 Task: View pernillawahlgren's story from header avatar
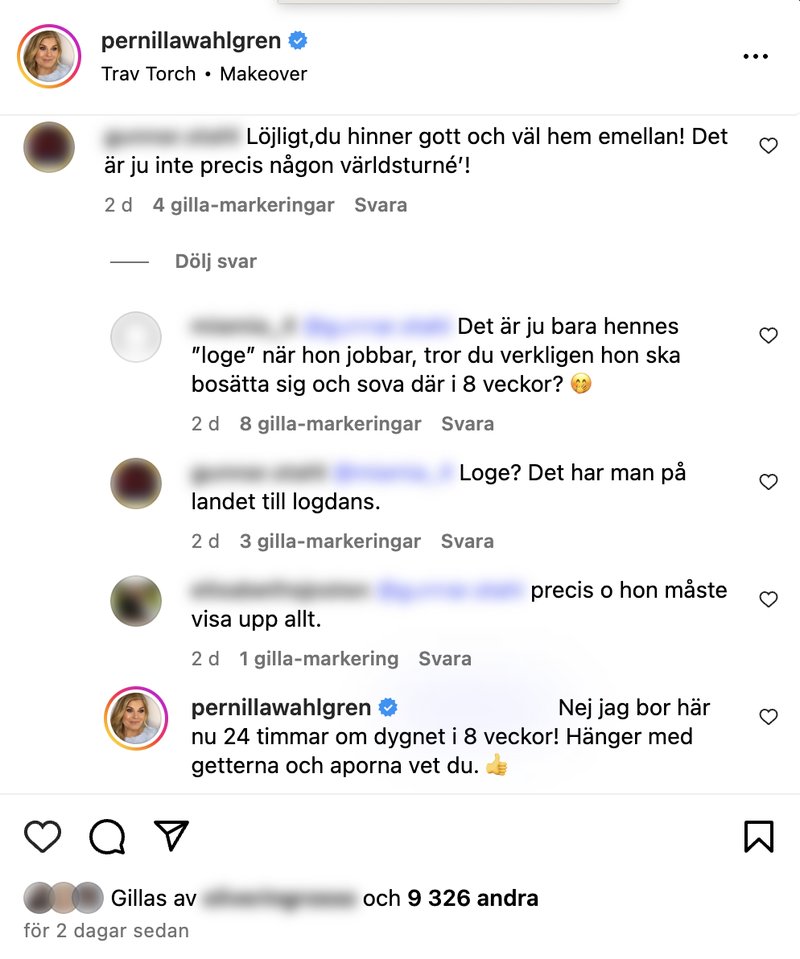click(x=49, y=56)
